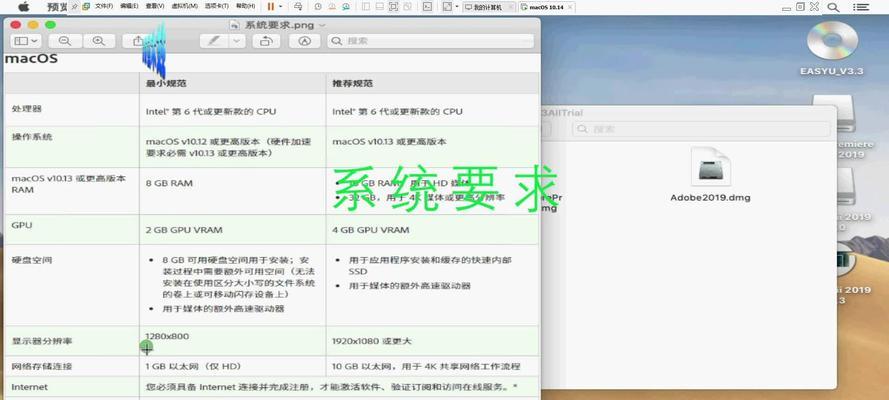Click the fit guest fullscreen icon
The image size is (889, 400).
(x=447, y=6)
